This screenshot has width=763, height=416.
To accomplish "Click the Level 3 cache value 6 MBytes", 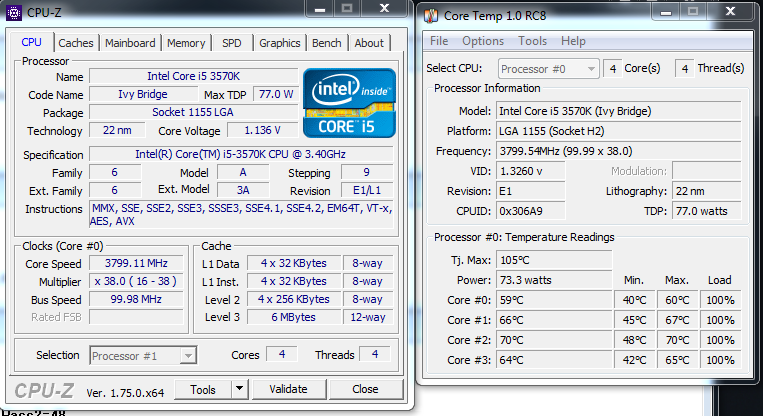I will 294,317.
